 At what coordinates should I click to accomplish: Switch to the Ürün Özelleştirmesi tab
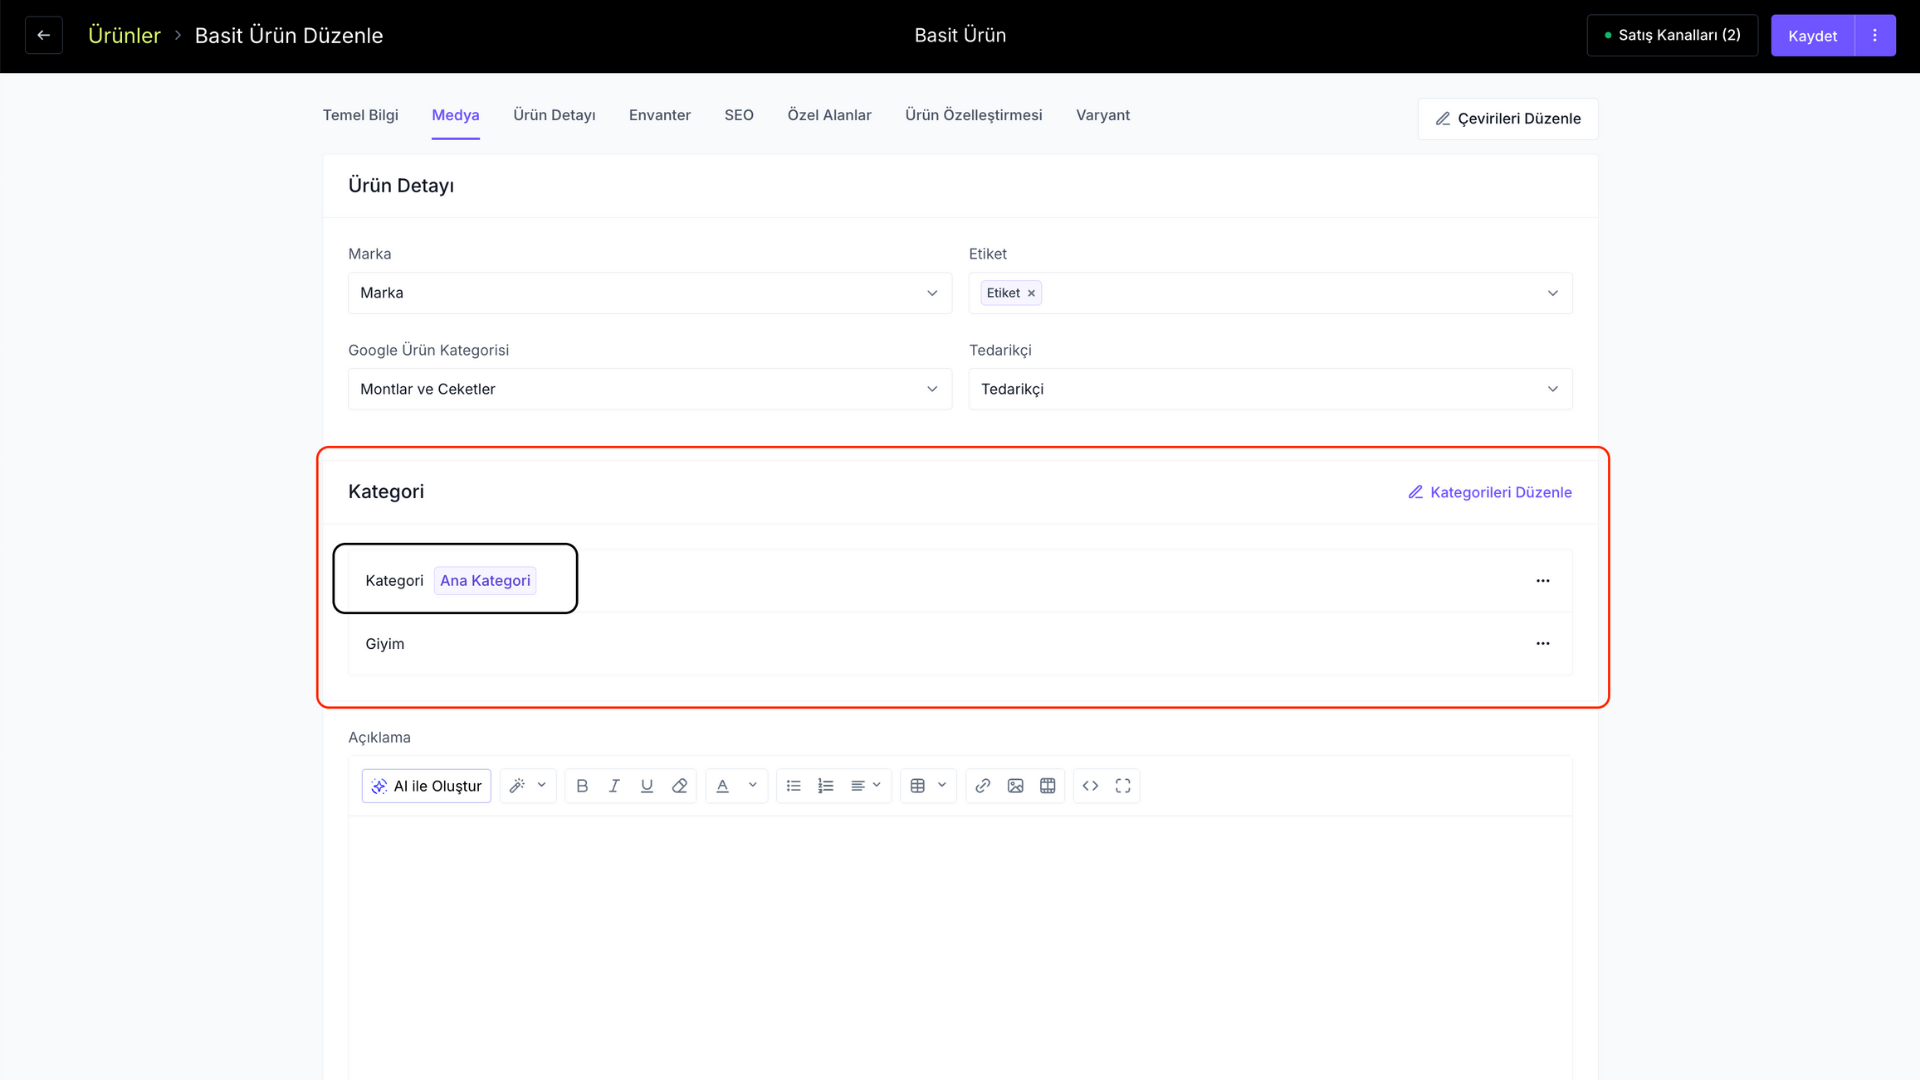974,115
